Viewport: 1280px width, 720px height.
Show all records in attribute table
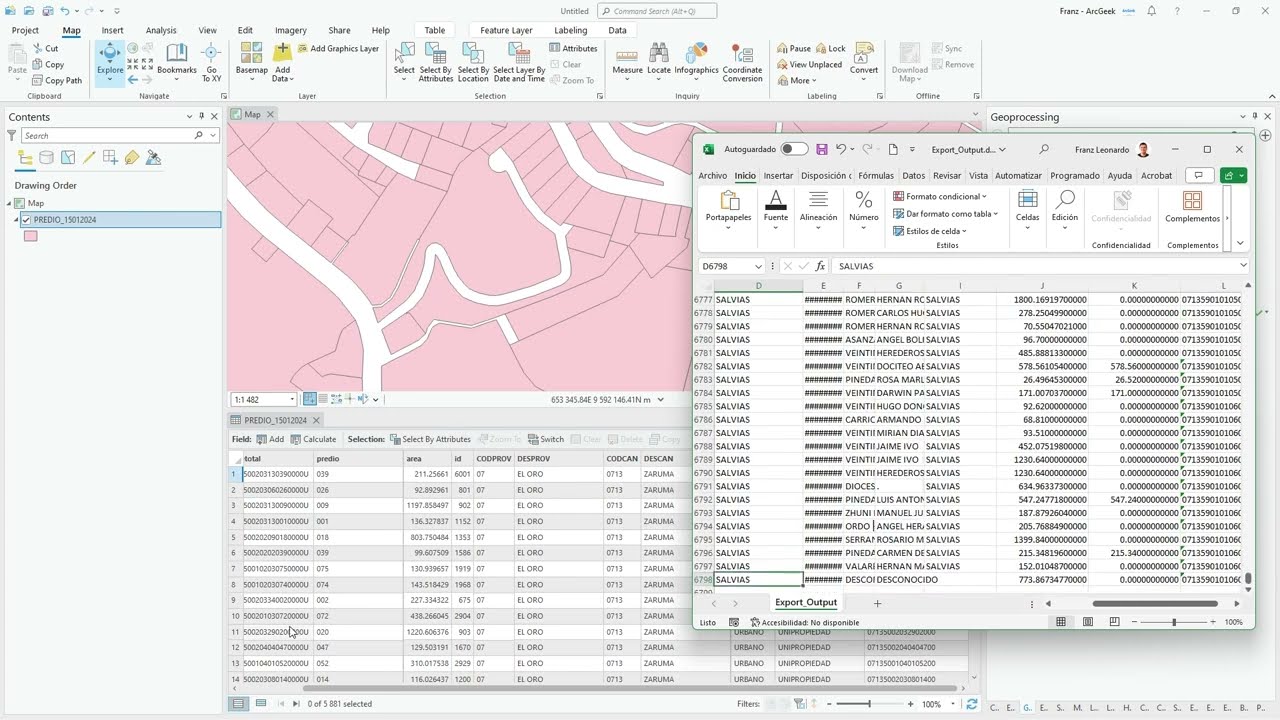point(238,704)
